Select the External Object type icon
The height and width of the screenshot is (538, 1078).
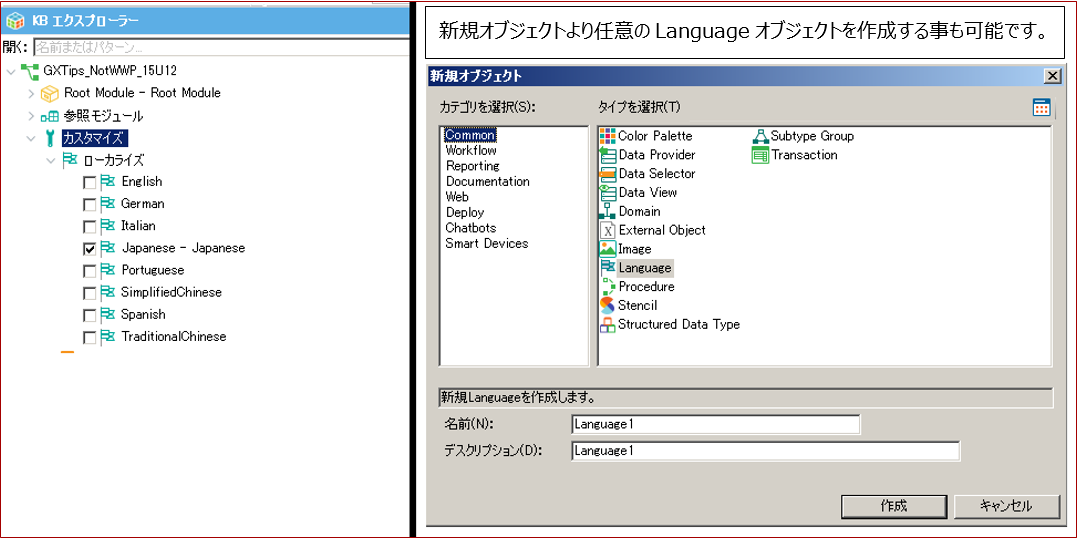pyautogui.click(x=607, y=230)
